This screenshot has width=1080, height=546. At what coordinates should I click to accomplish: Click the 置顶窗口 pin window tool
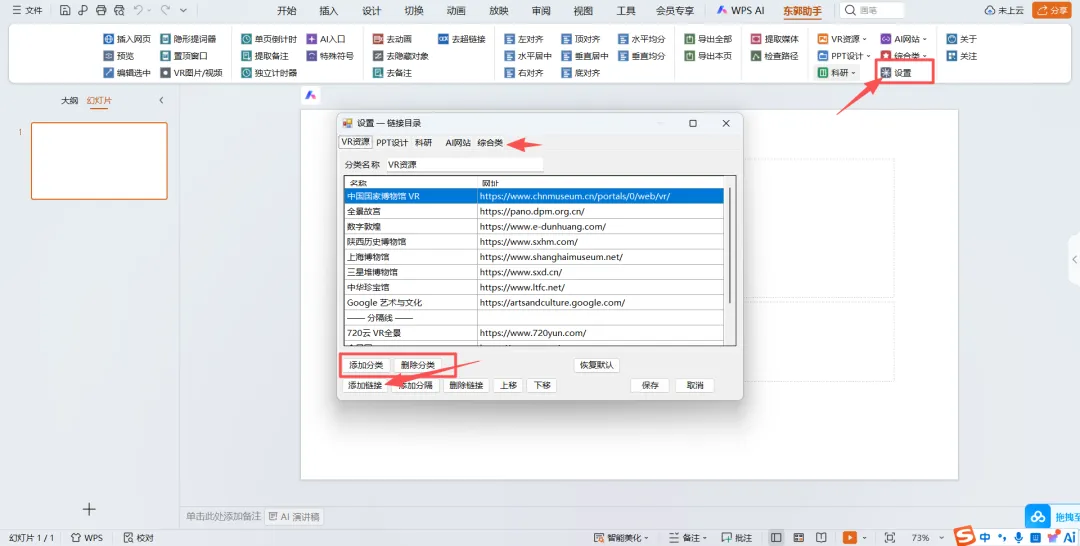tap(184, 56)
